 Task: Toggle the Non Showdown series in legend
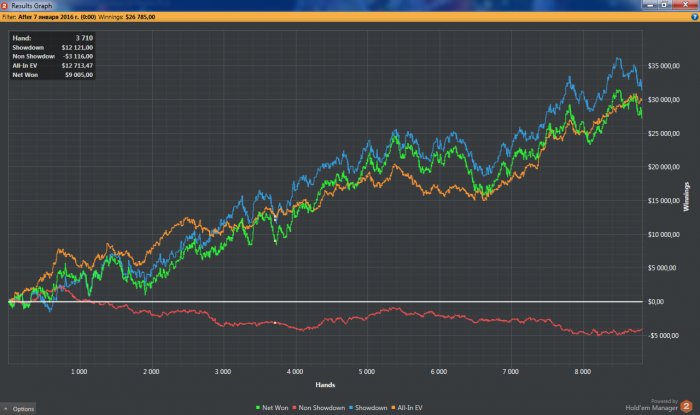pos(321,408)
